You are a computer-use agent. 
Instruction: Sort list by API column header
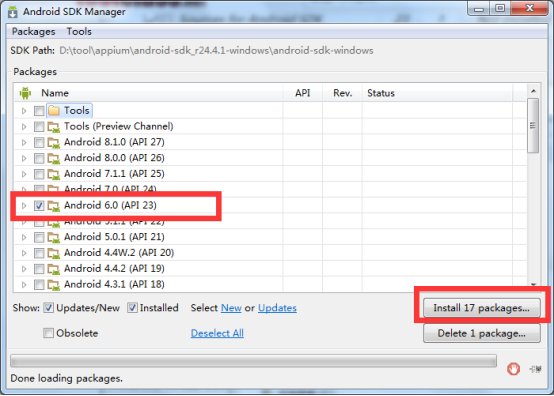point(303,93)
